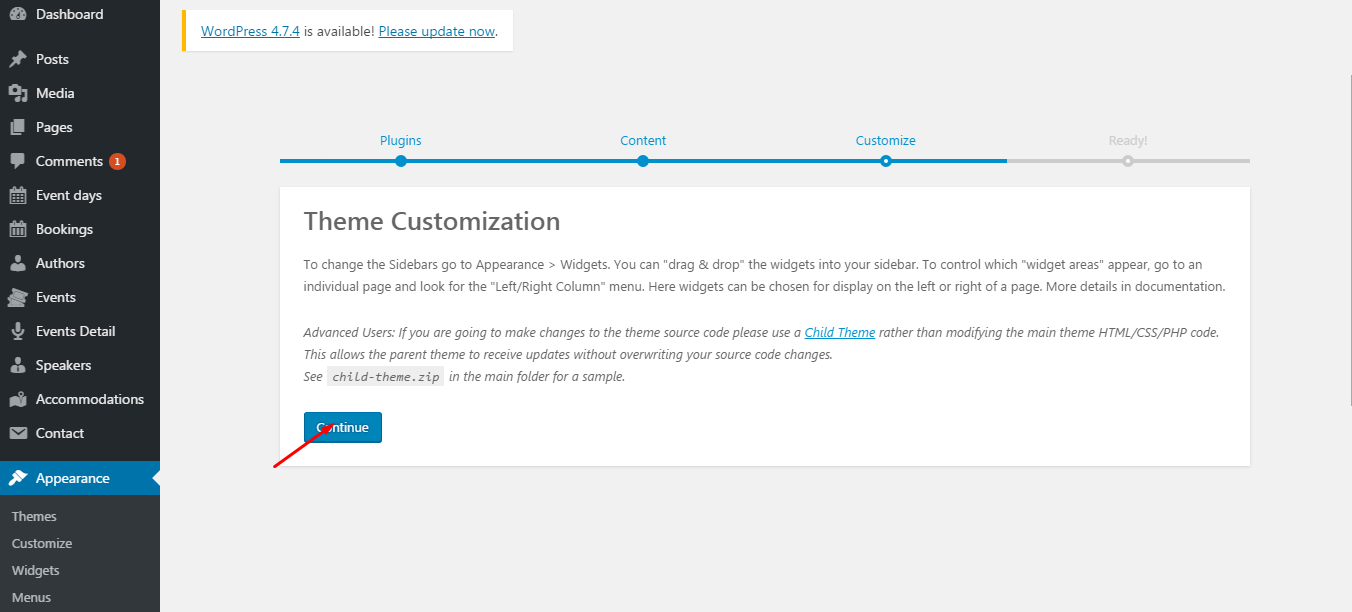Click the Posts pushpin icon

click(18, 59)
